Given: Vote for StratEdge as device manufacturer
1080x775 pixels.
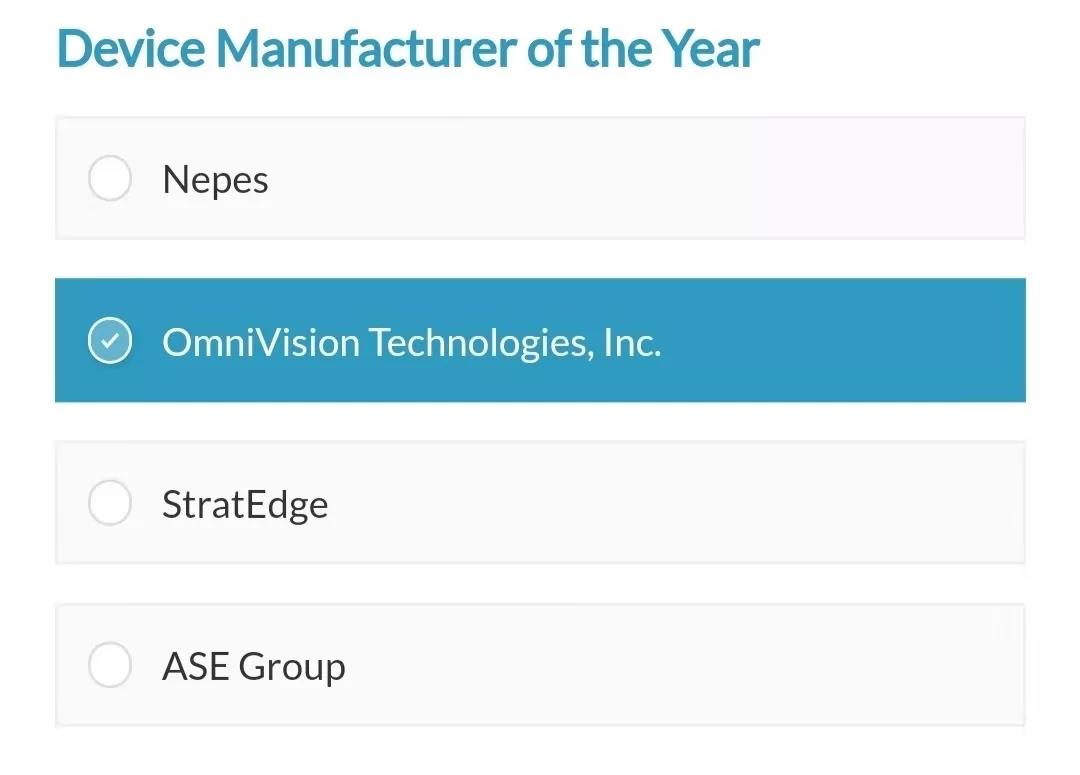Looking at the screenshot, I should pos(110,503).
